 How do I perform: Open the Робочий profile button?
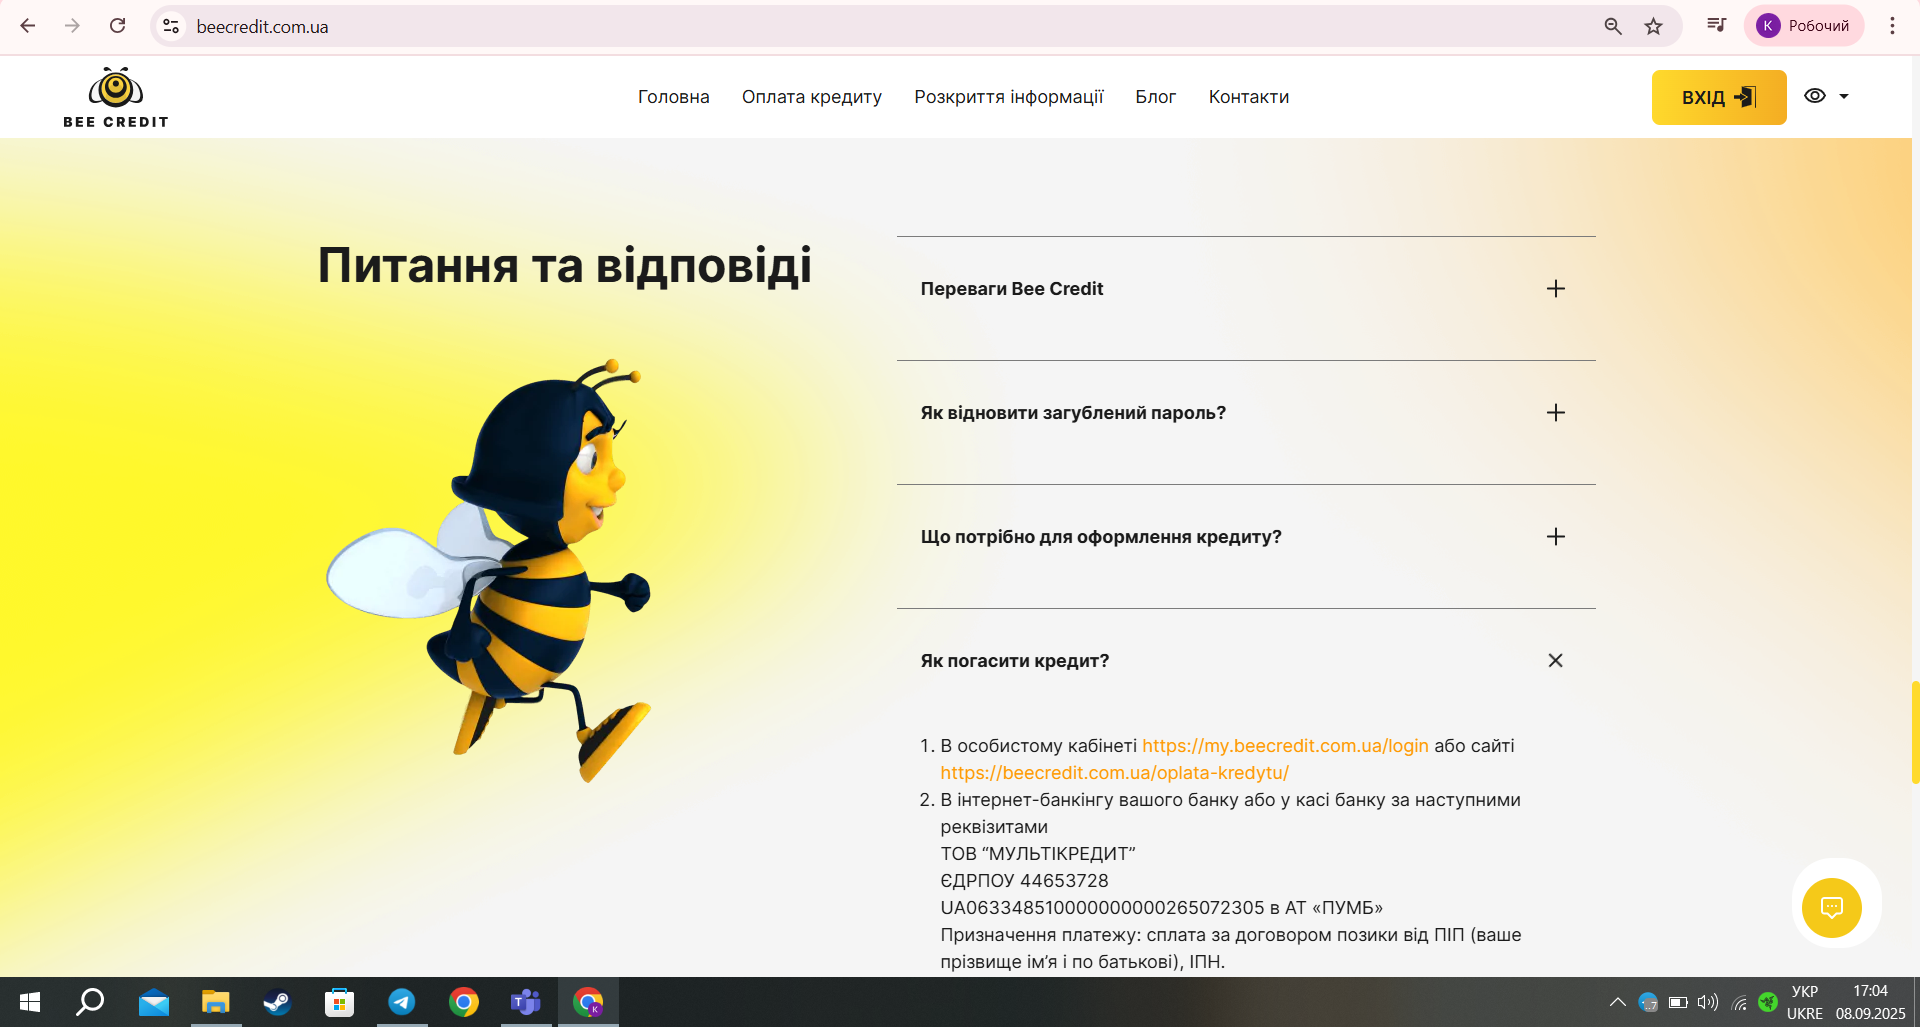[1804, 26]
